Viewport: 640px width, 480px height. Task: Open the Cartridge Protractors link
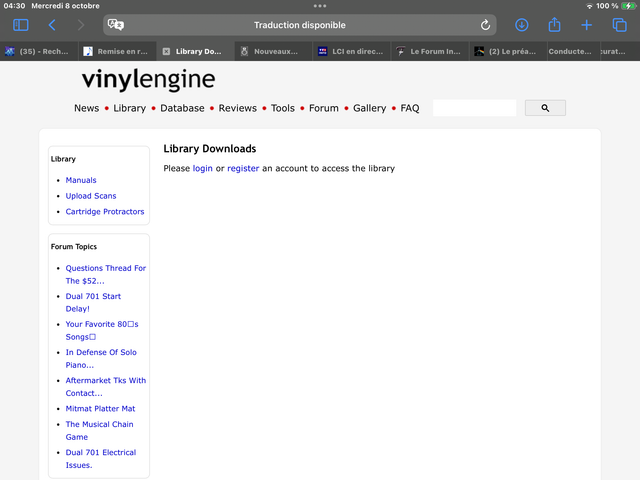(x=105, y=211)
